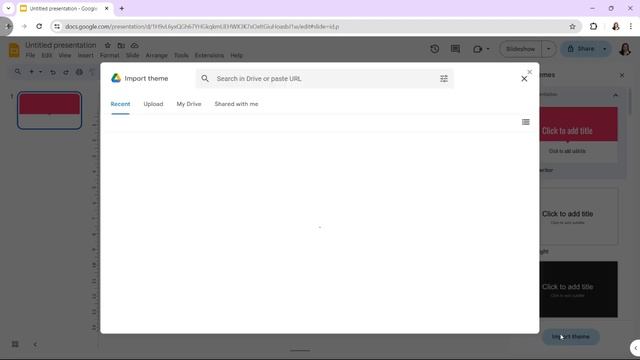
Task: Star the Untitled presentation
Action: [108, 45]
